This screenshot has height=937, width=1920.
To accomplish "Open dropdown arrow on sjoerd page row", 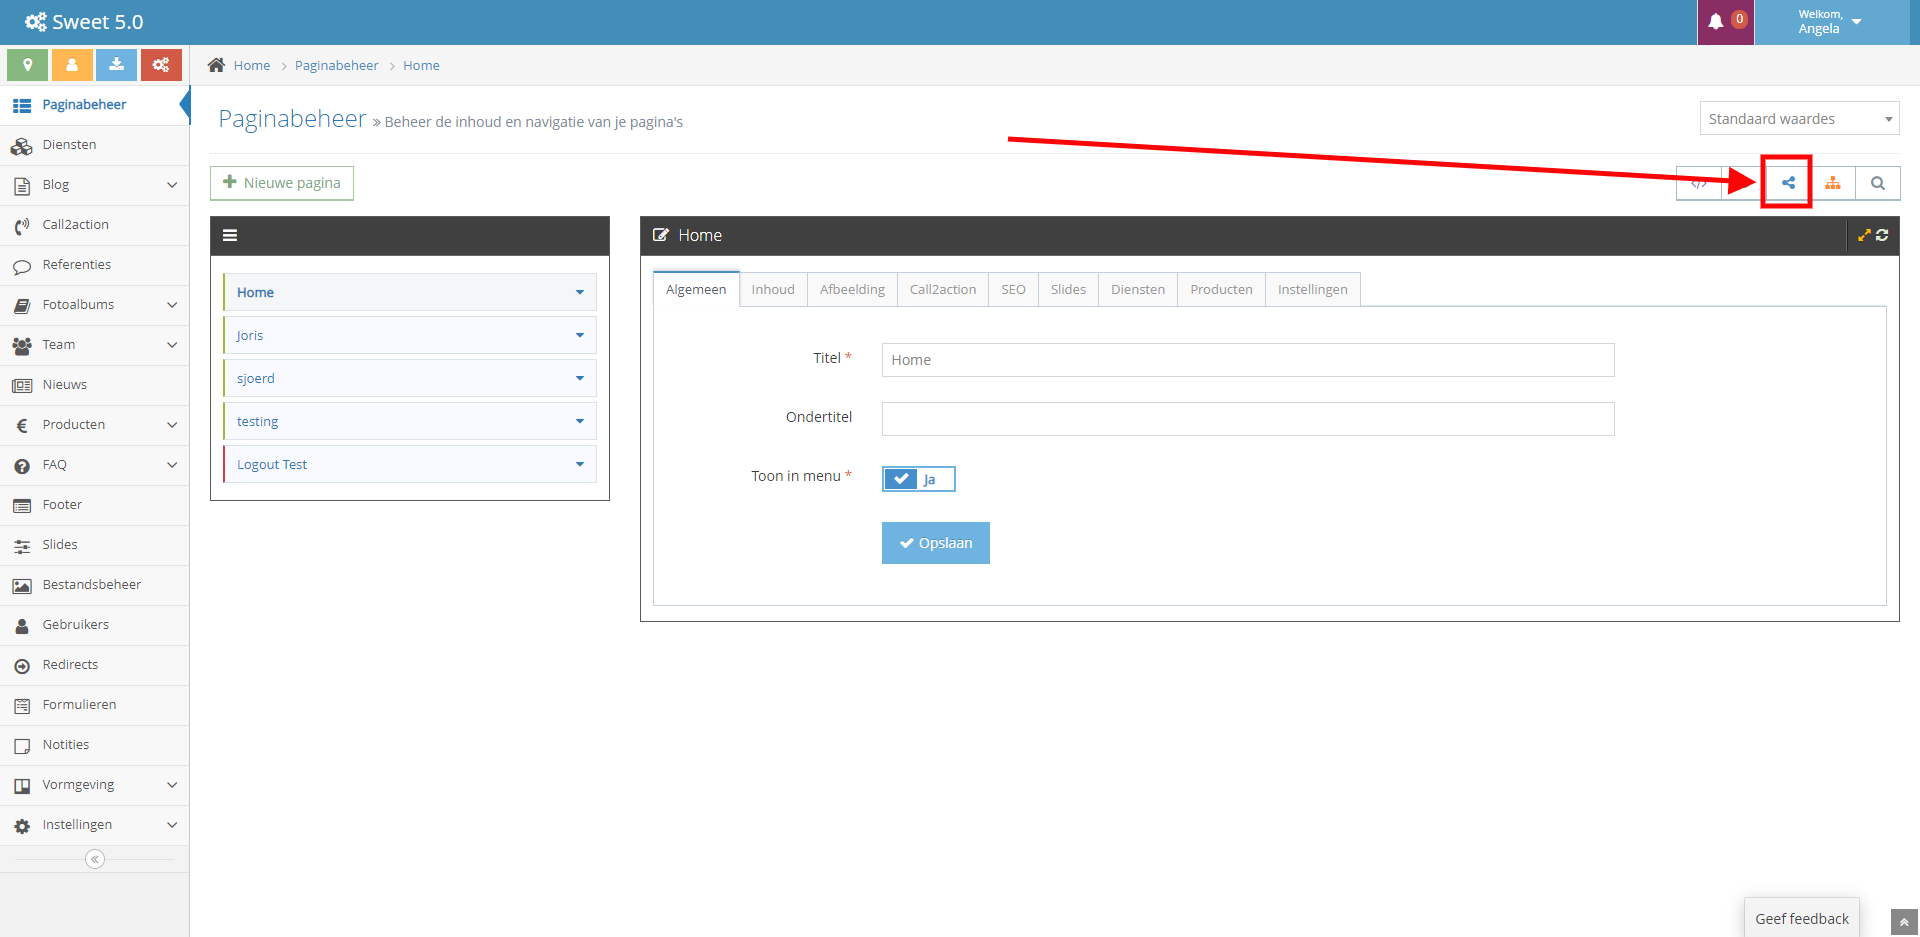I will (580, 378).
